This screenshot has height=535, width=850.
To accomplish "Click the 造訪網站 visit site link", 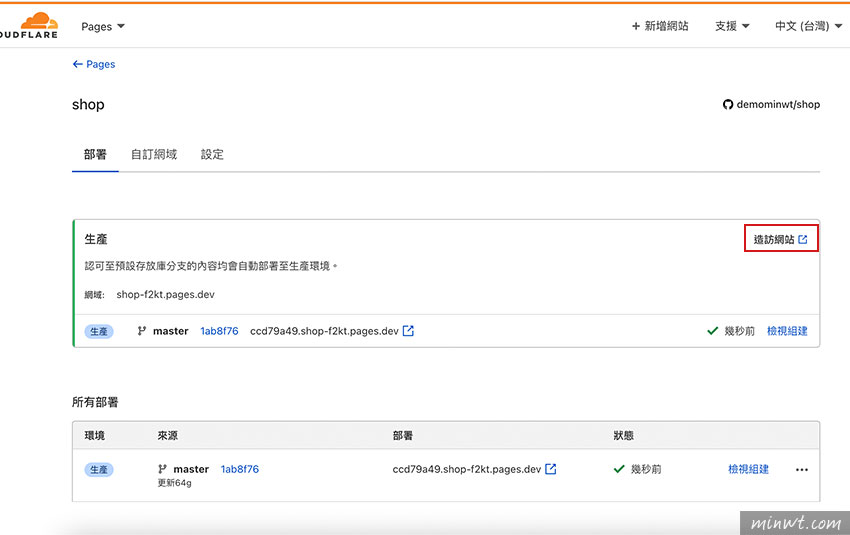I will 781,239.
